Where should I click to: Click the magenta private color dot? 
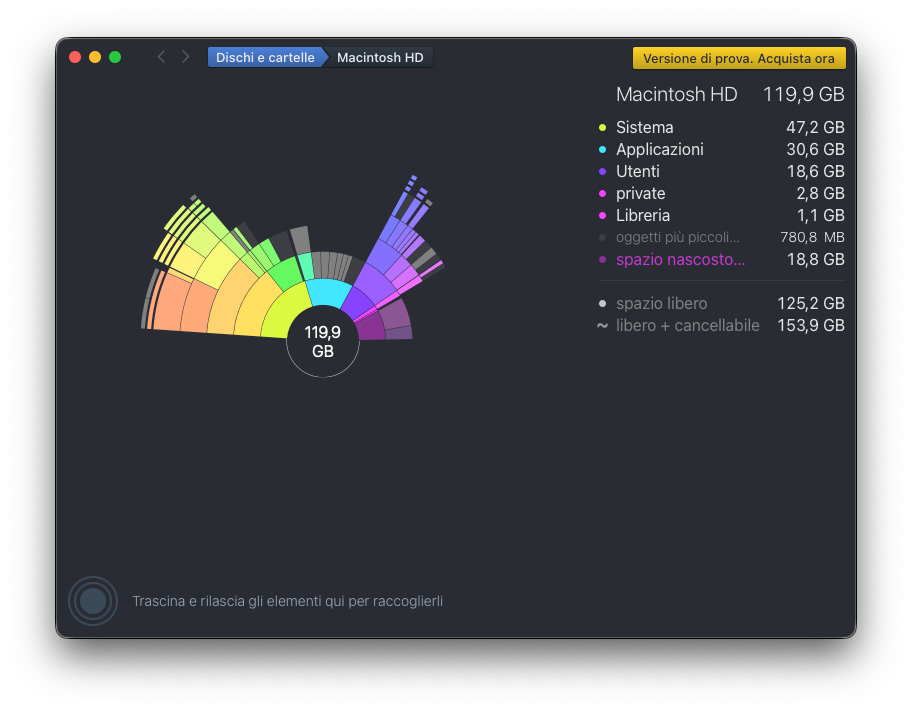[x=603, y=194]
